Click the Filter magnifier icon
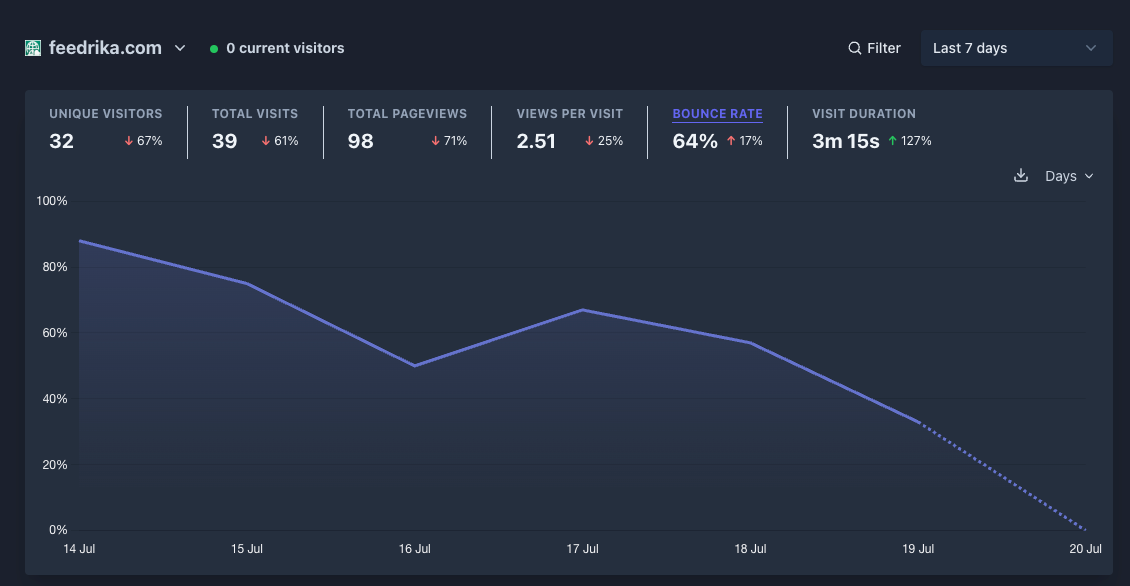Screen dimensions: 1130x586 click(x=855, y=48)
